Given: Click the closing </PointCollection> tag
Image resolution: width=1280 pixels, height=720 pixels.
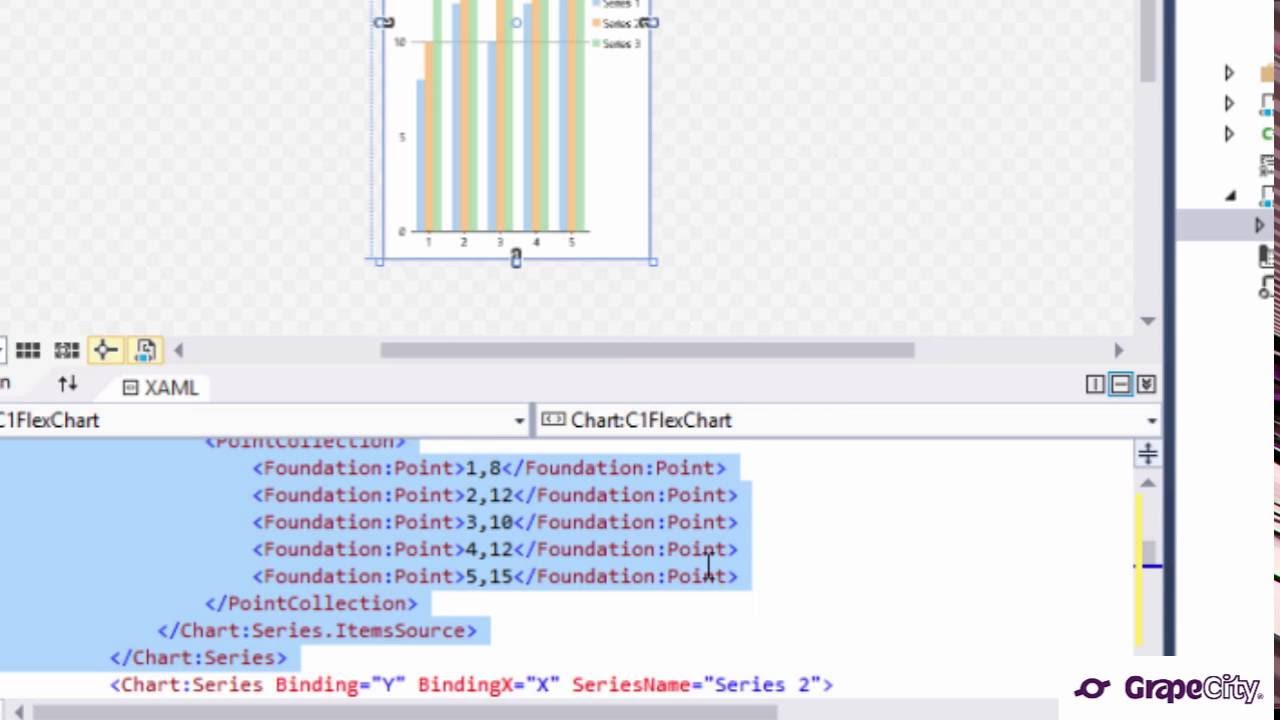Looking at the screenshot, I should click(x=311, y=603).
